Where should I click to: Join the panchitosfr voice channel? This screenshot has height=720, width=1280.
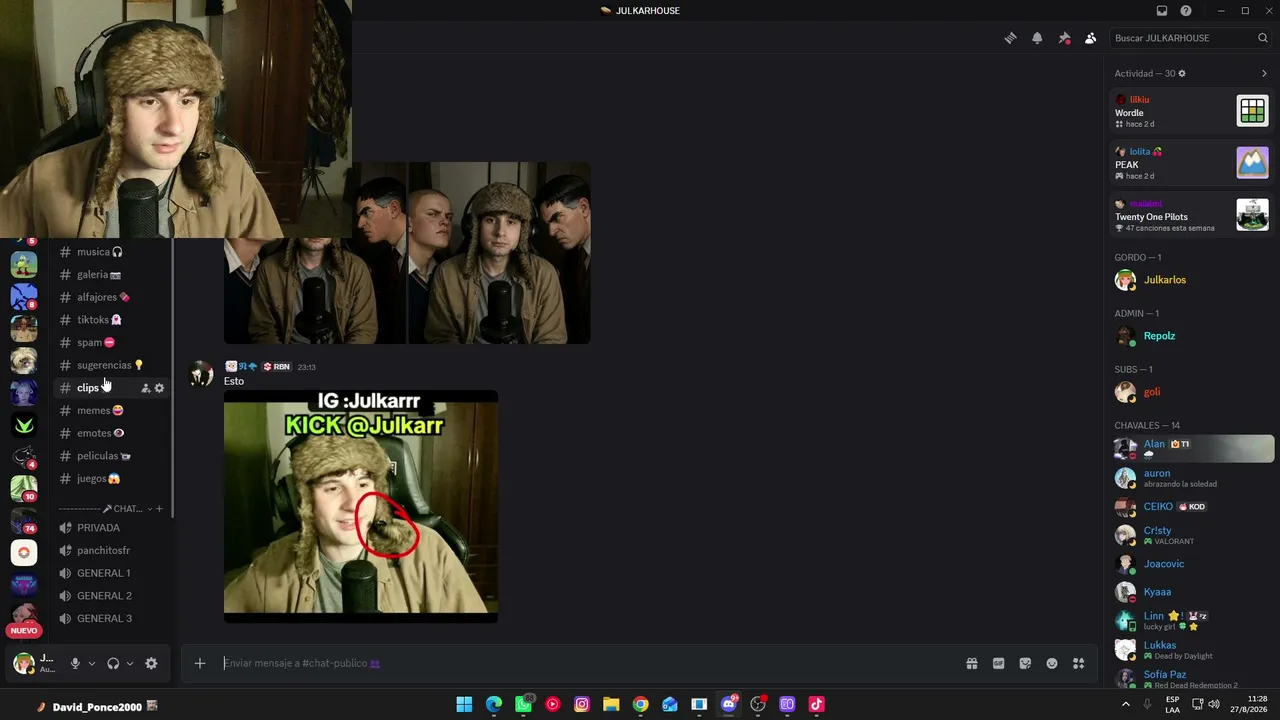(x=111, y=551)
